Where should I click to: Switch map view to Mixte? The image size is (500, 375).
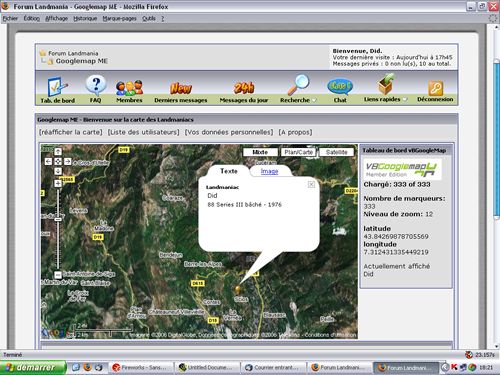point(260,152)
